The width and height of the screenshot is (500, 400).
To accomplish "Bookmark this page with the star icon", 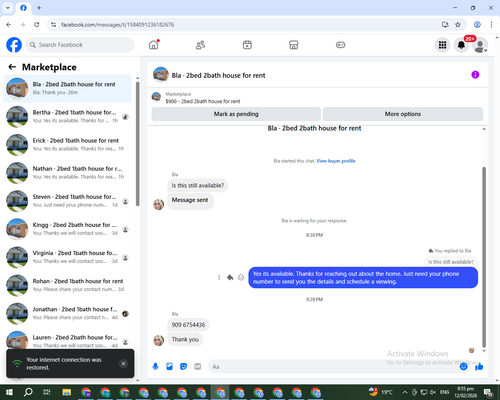I will pyautogui.click(x=458, y=25).
